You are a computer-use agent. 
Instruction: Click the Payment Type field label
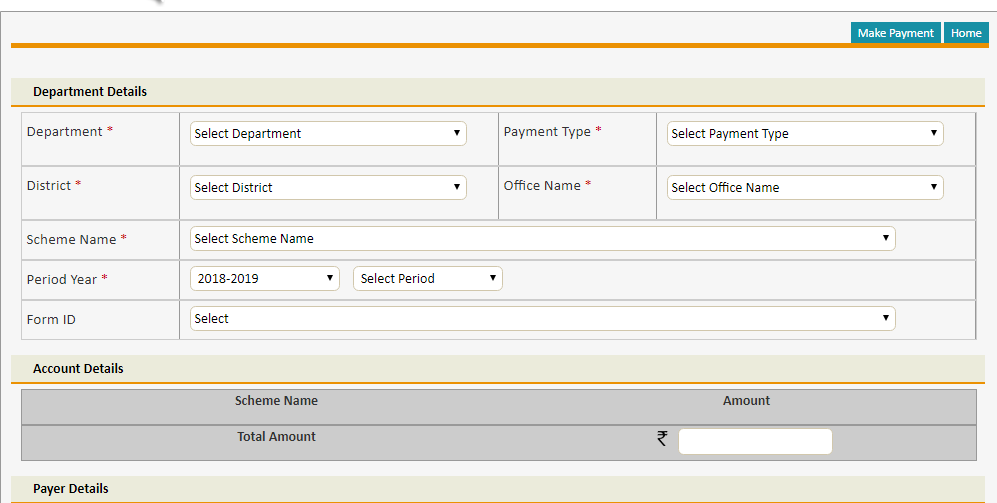point(547,132)
